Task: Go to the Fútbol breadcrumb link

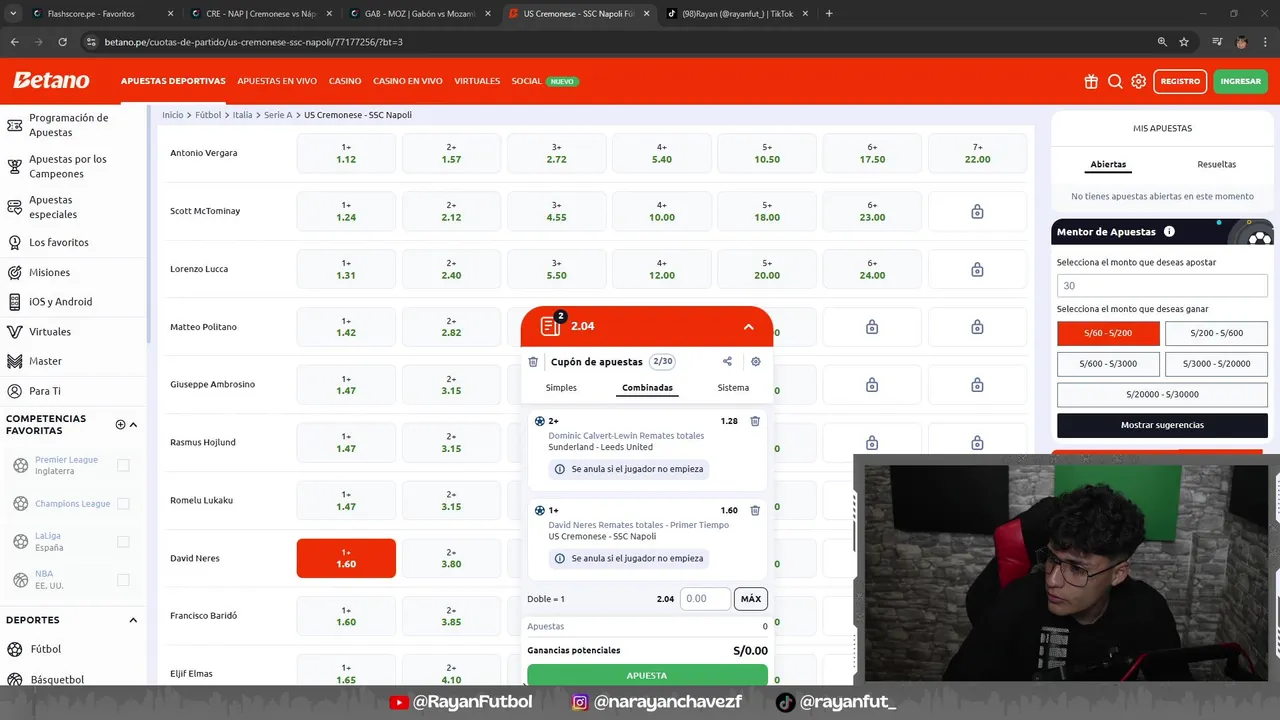Action: 208,115
